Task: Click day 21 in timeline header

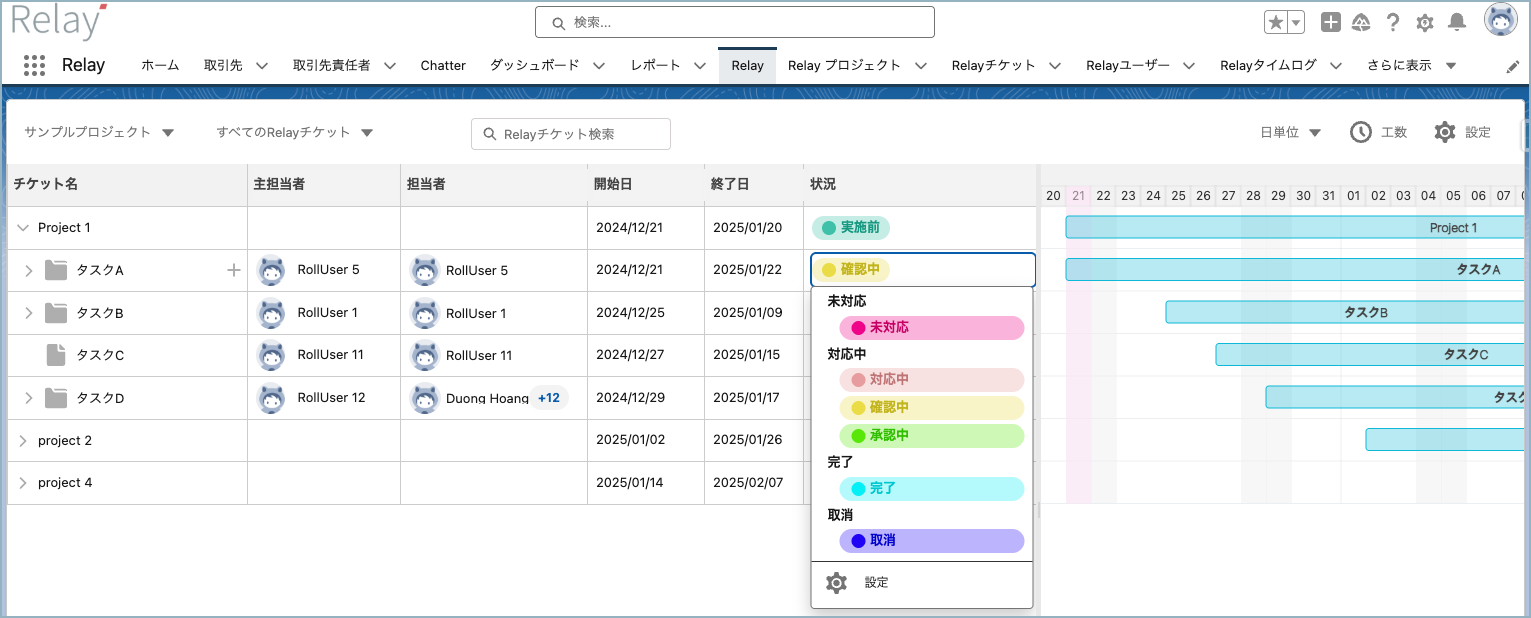Action: click(1078, 196)
